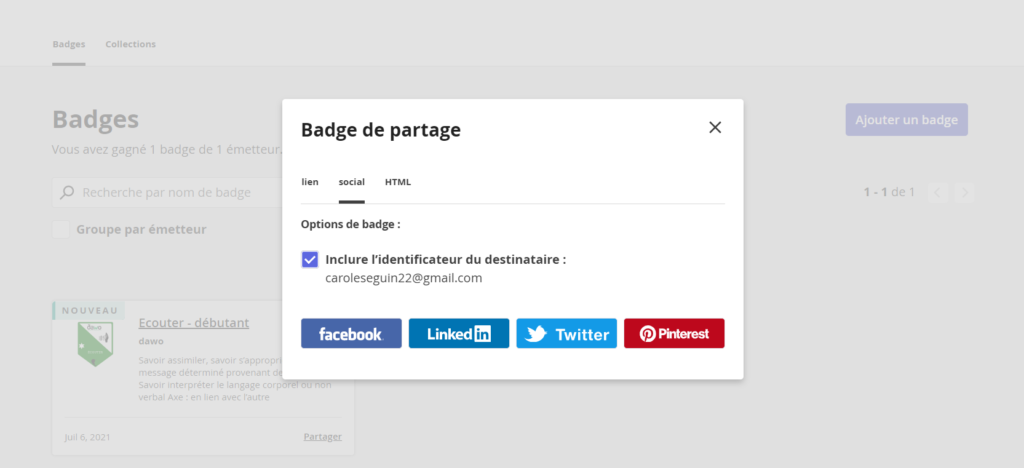The height and width of the screenshot is (468, 1024).
Task: Click the search magnifier icon
Action: tap(67, 193)
